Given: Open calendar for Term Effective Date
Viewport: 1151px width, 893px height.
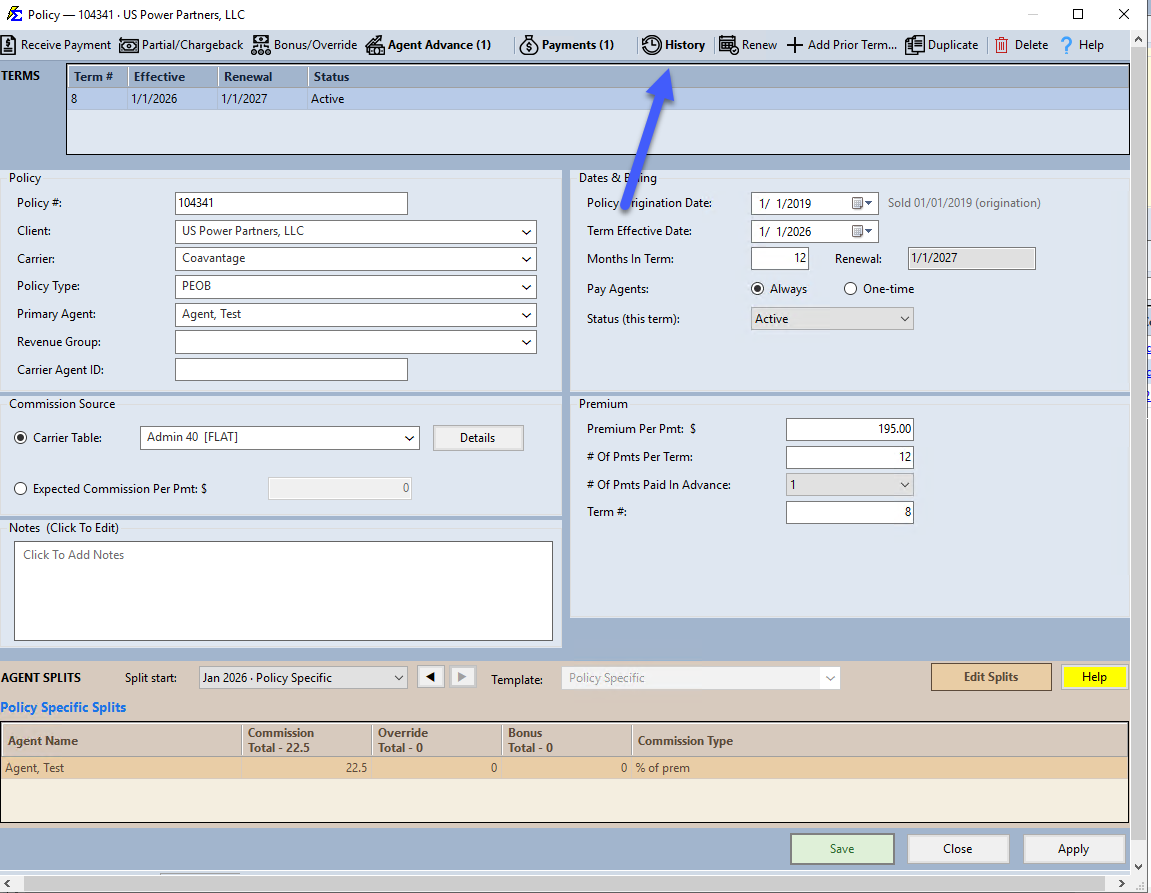Looking at the screenshot, I should [862, 231].
